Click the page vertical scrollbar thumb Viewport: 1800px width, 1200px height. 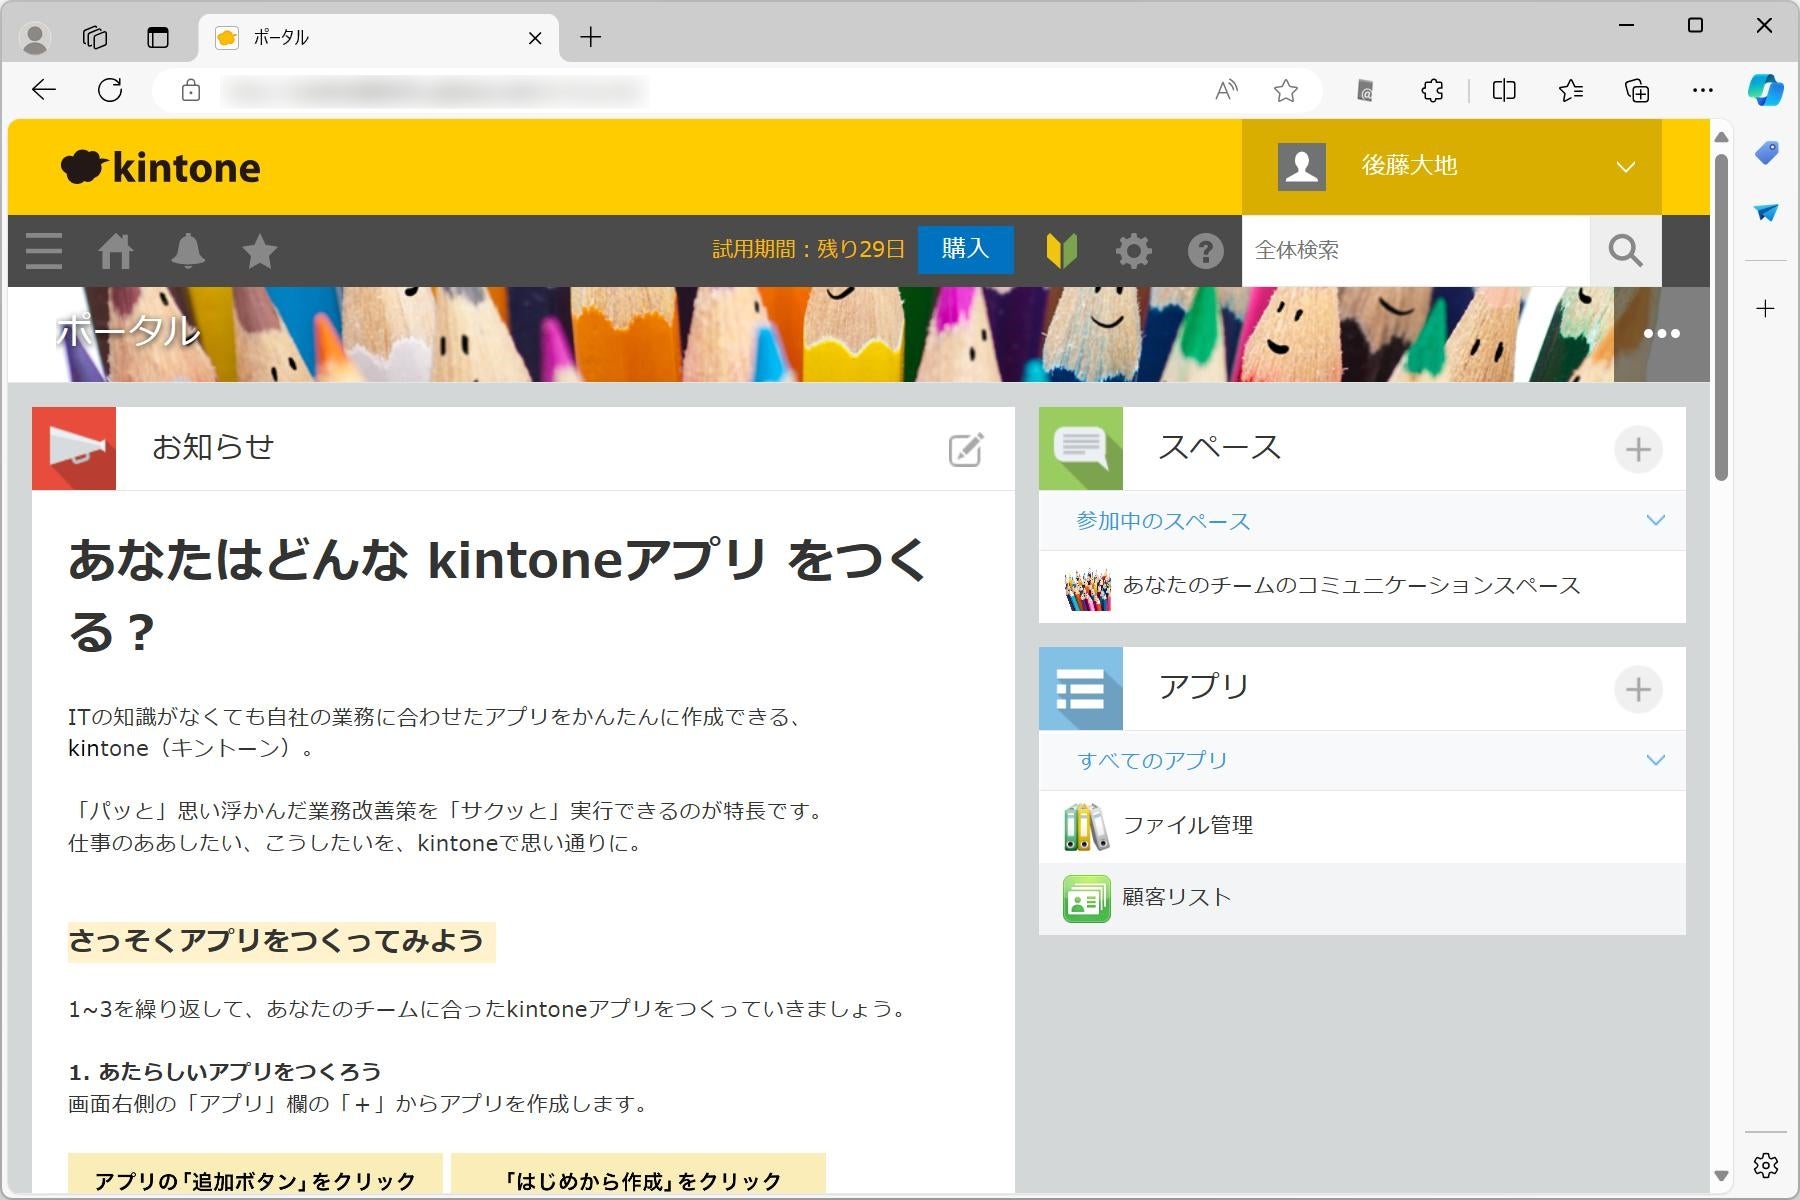[1721, 318]
